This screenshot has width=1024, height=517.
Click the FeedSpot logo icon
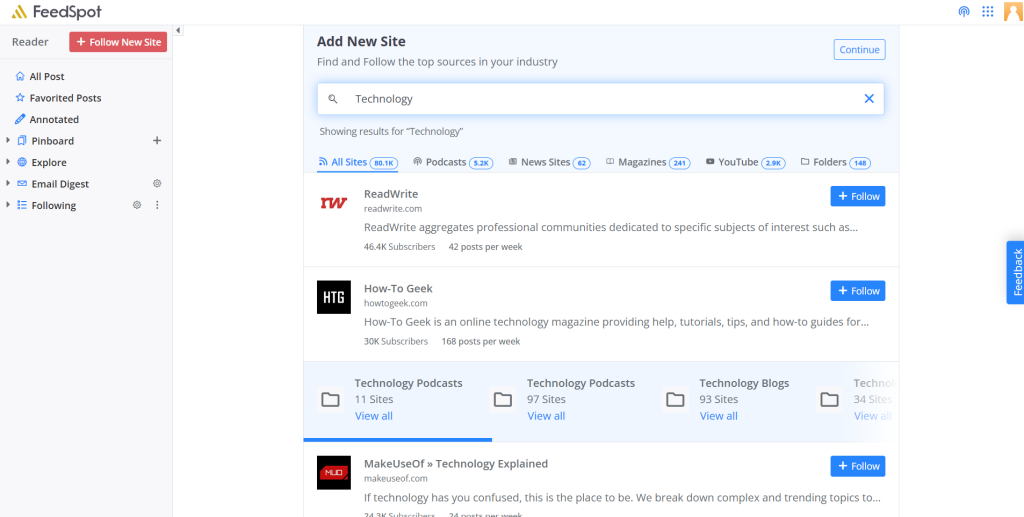(19, 12)
